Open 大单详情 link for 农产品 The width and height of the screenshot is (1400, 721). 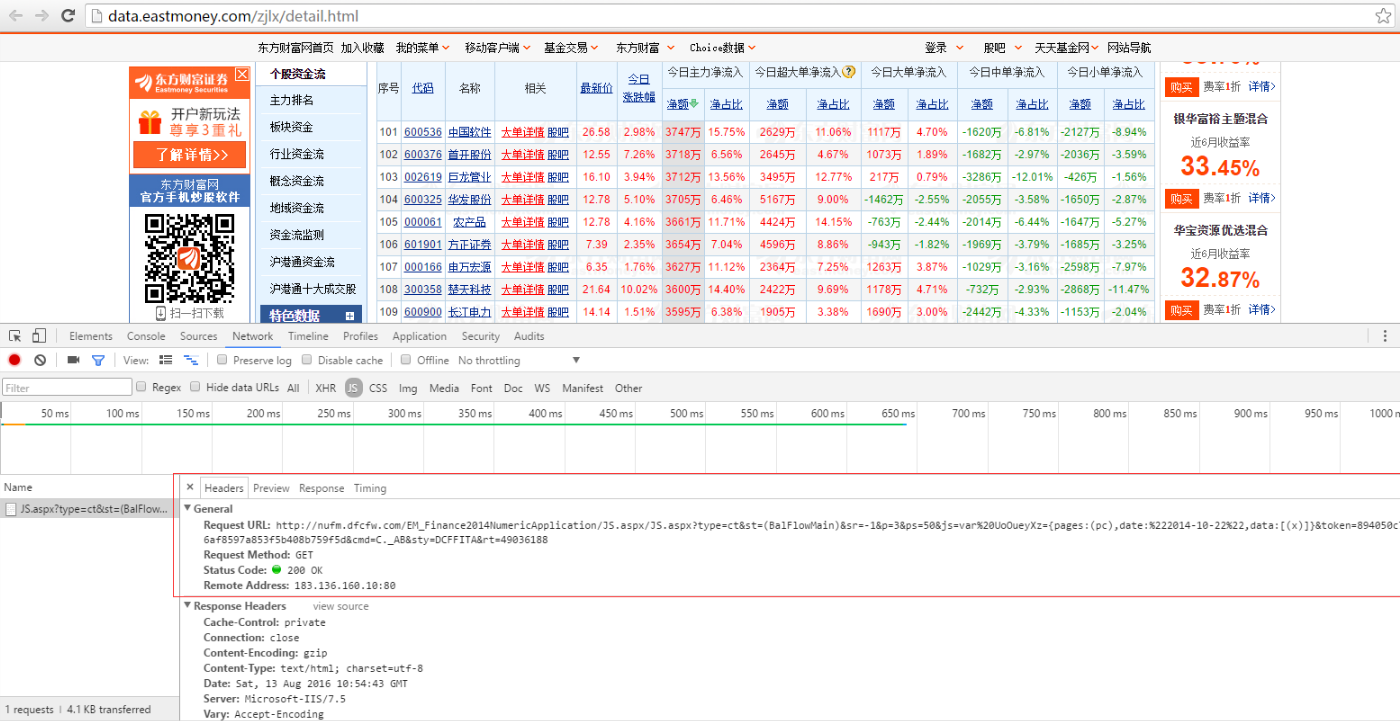pos(522,222)
